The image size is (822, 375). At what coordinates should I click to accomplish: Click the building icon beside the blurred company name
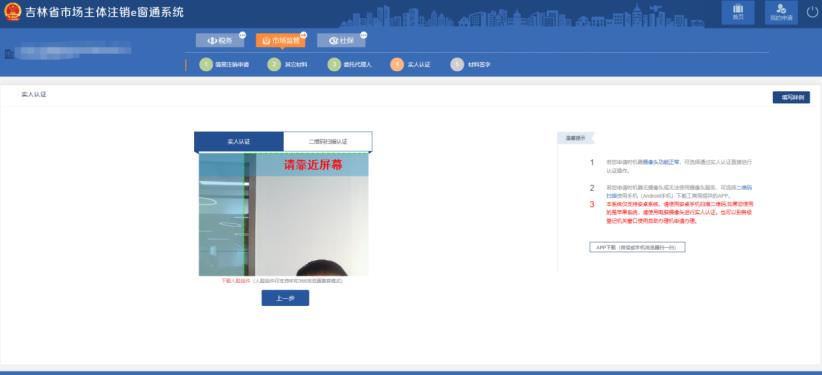coord(8,54)
